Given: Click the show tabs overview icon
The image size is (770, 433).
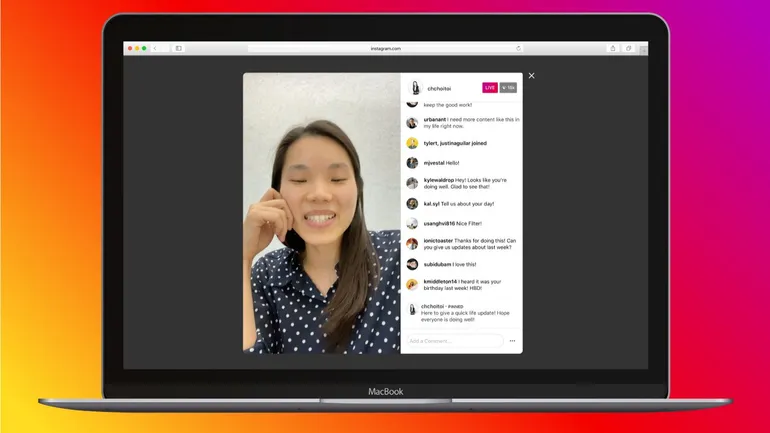Looking at the screenshot, I should [629, 48].
